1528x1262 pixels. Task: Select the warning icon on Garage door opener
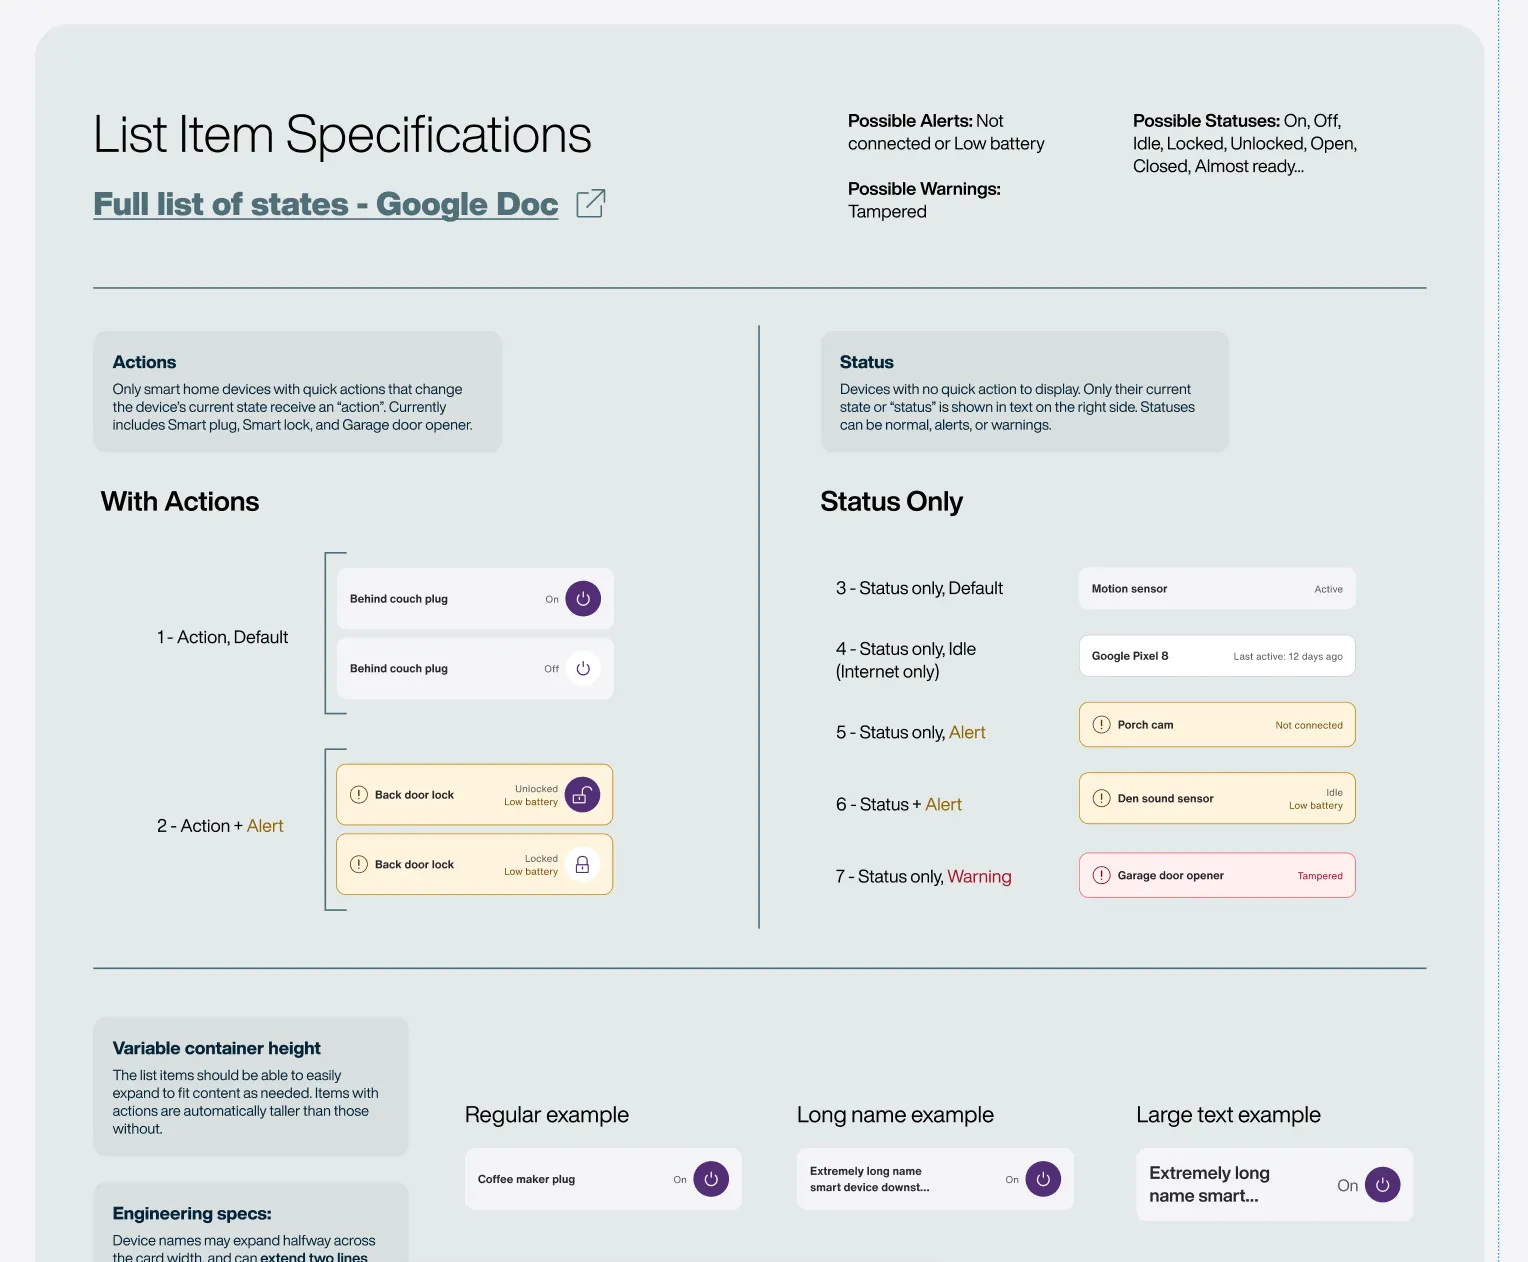pos(1101,874)
